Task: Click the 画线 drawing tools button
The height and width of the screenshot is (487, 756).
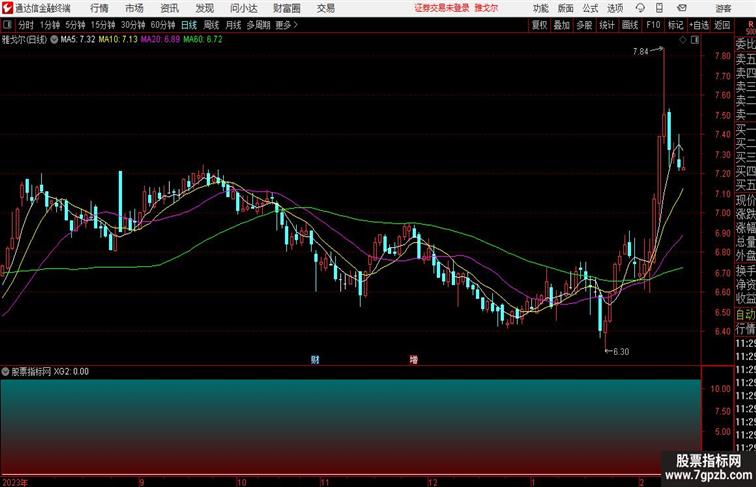Action: pyautogui.click(x=630, y=25)
